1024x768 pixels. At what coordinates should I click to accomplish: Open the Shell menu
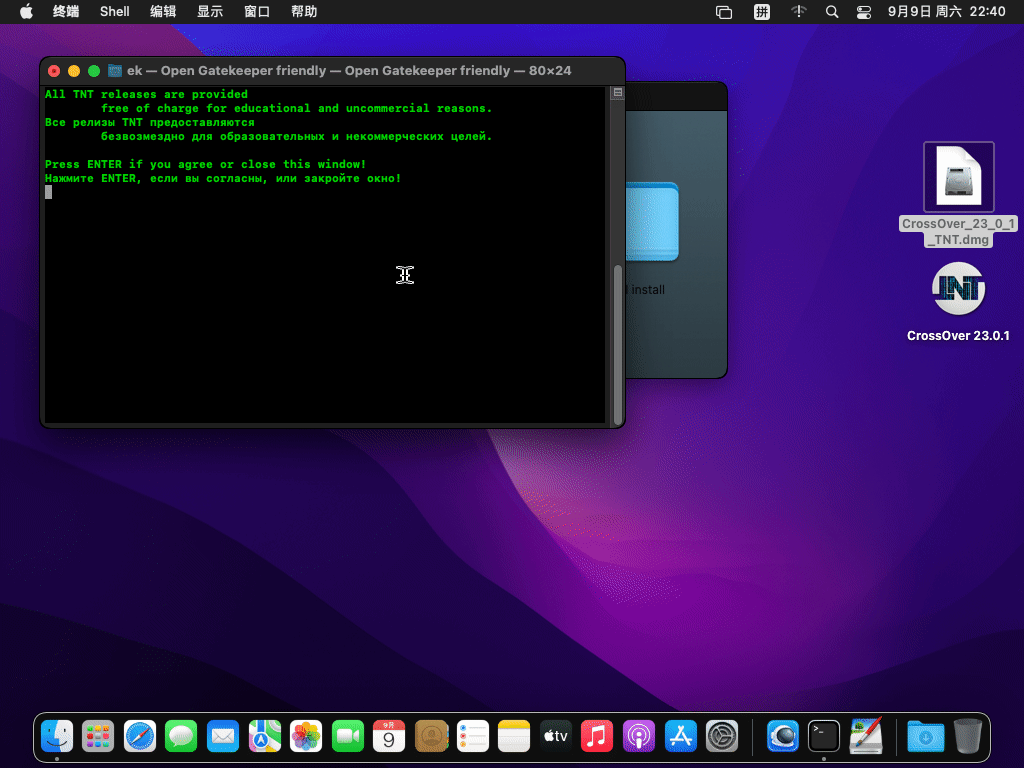115,12
